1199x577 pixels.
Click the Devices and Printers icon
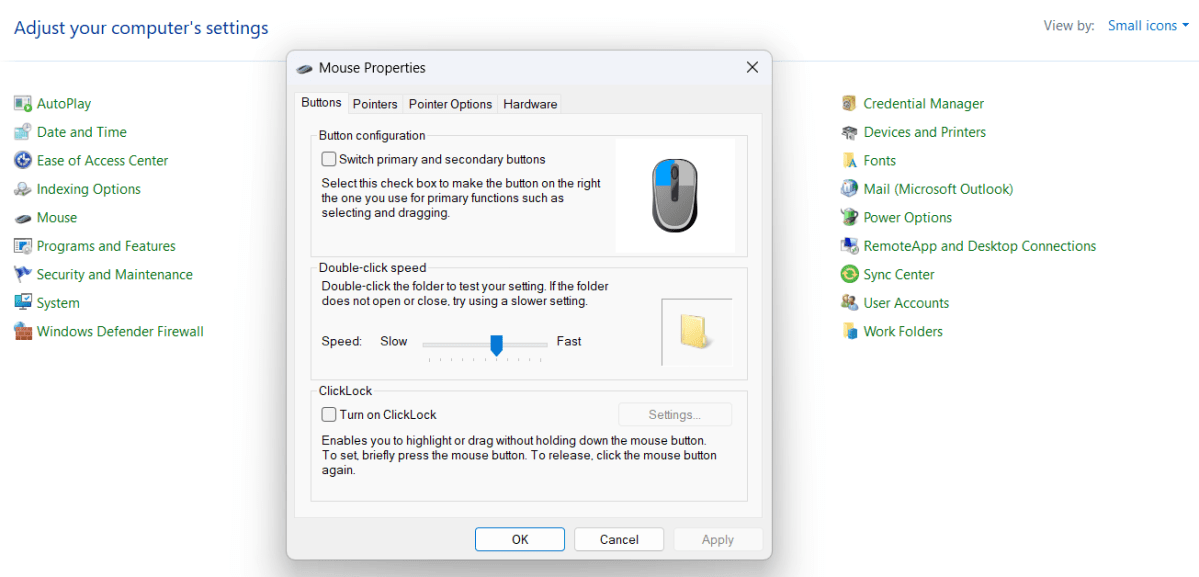(x=849, y=132)
